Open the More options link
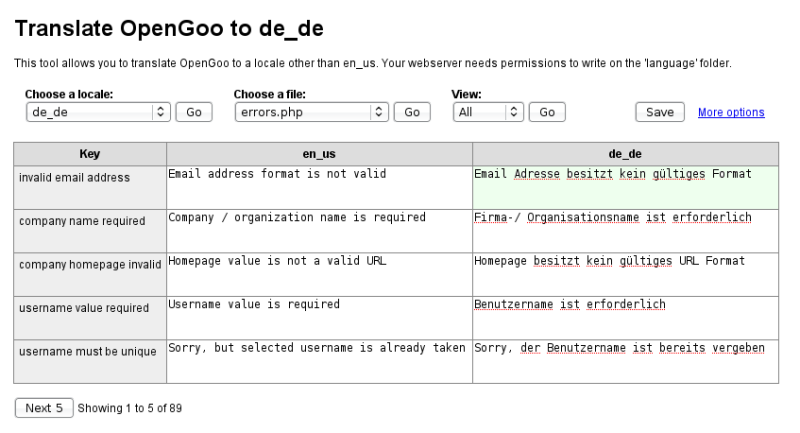This screenshot has width=800, height=433. point(731,113)
